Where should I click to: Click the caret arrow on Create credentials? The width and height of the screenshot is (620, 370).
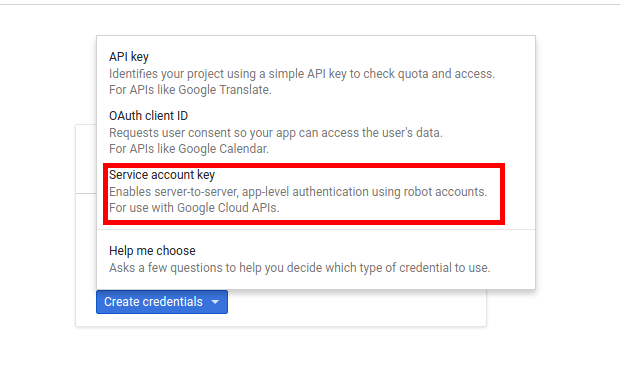[x=215, y=302]
